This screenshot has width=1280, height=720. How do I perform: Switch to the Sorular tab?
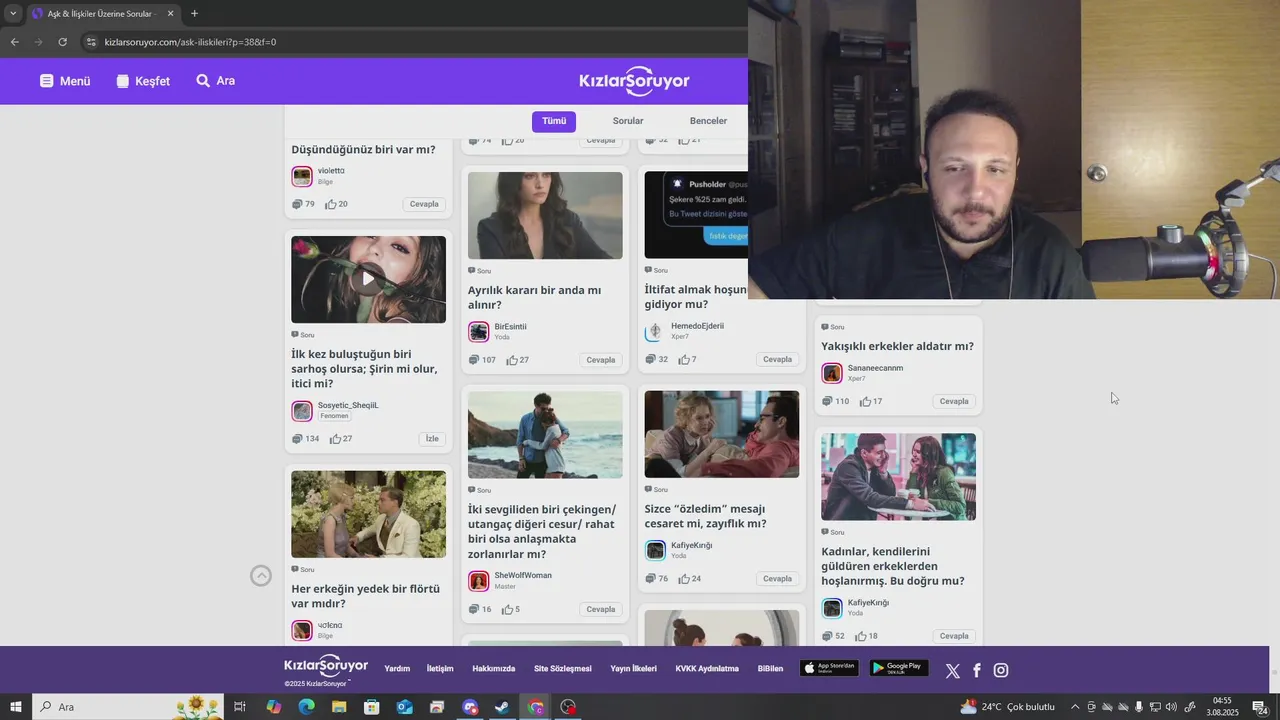[628, 121]
